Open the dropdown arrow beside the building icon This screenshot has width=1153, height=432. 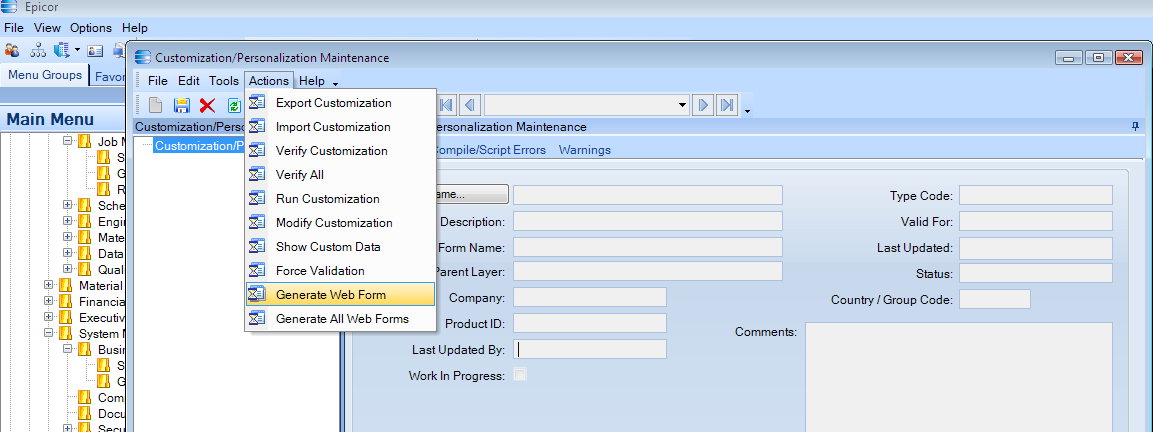tap(77, 50)
